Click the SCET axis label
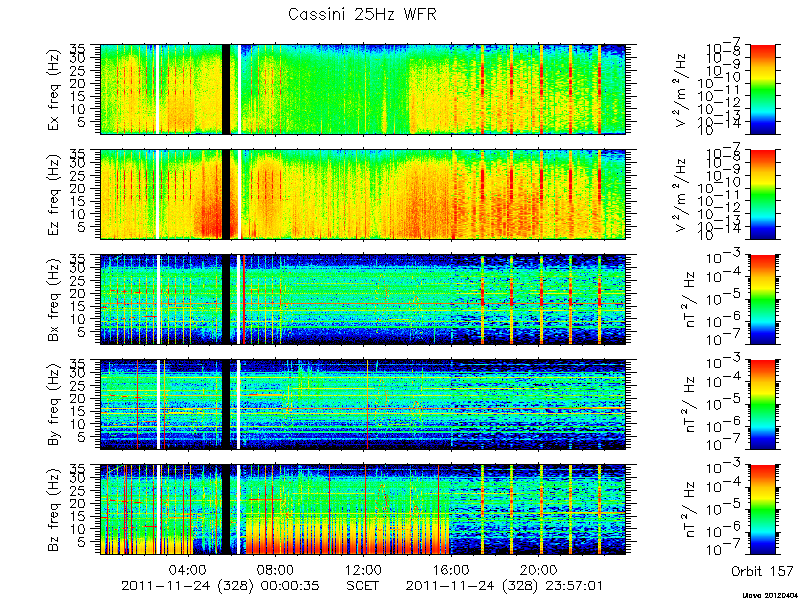This screenshot has height=600, width=800. pos(363,585)
